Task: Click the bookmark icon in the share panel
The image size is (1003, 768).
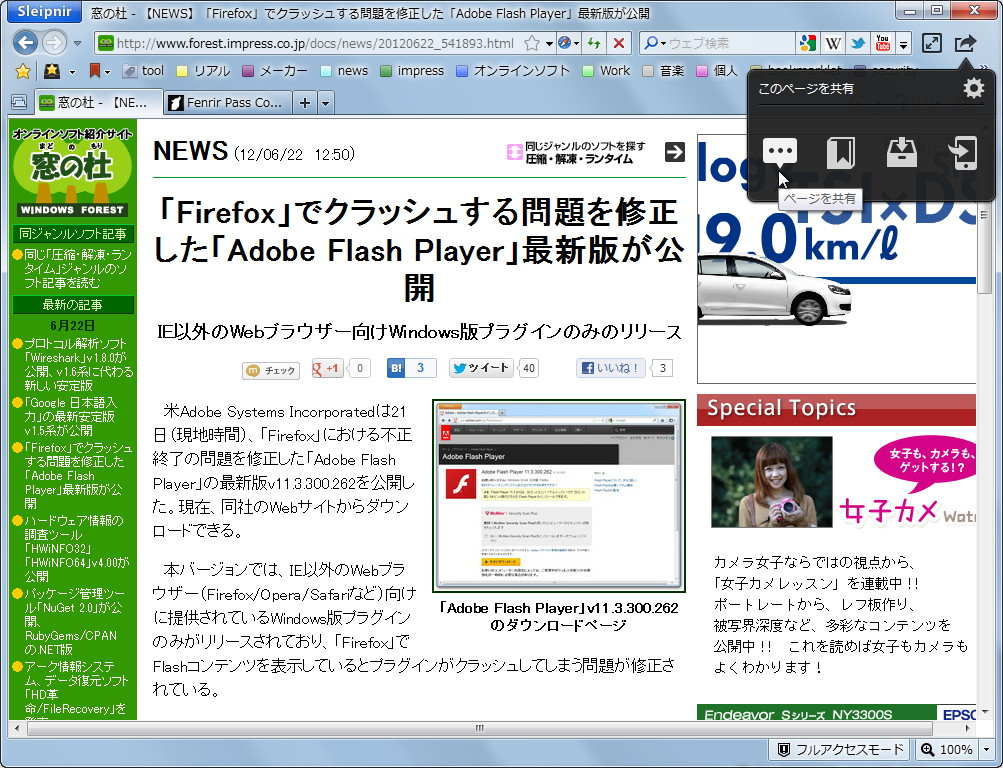Action: (x=841, y=152)
